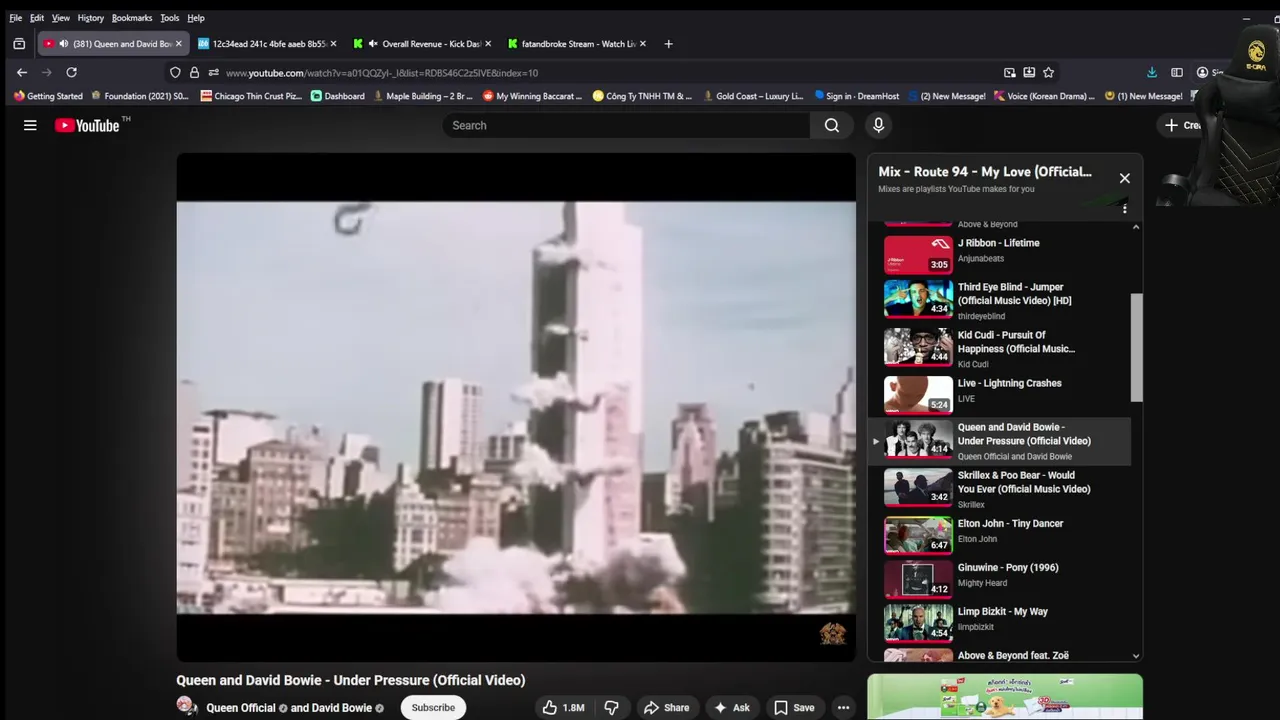Open the advertisement banner below playlist
Viewport: 1280px width, 720px height.
coord(1005,697)
